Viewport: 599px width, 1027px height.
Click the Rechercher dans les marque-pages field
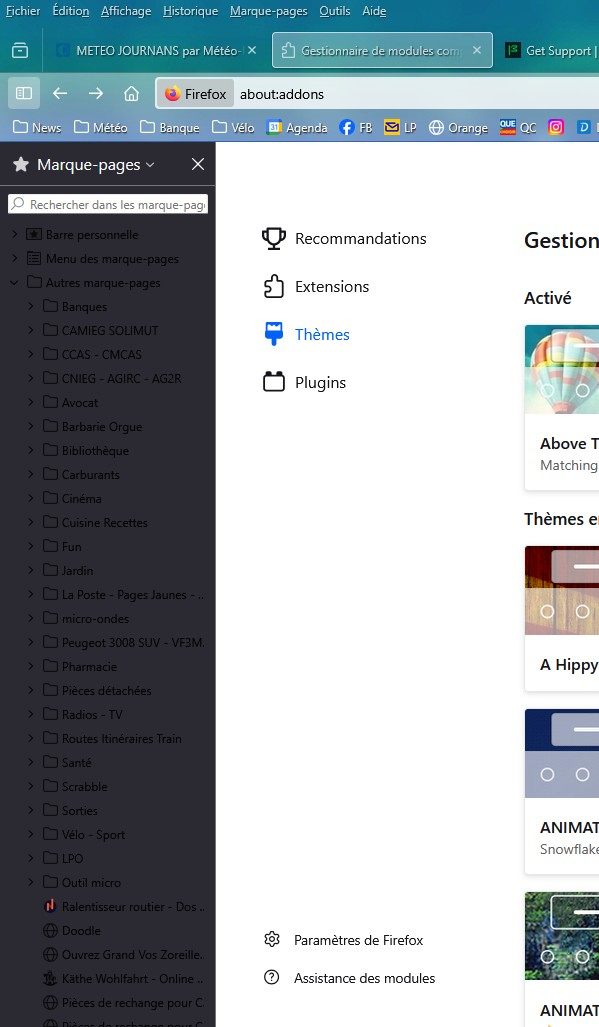(x=108, y=204)
